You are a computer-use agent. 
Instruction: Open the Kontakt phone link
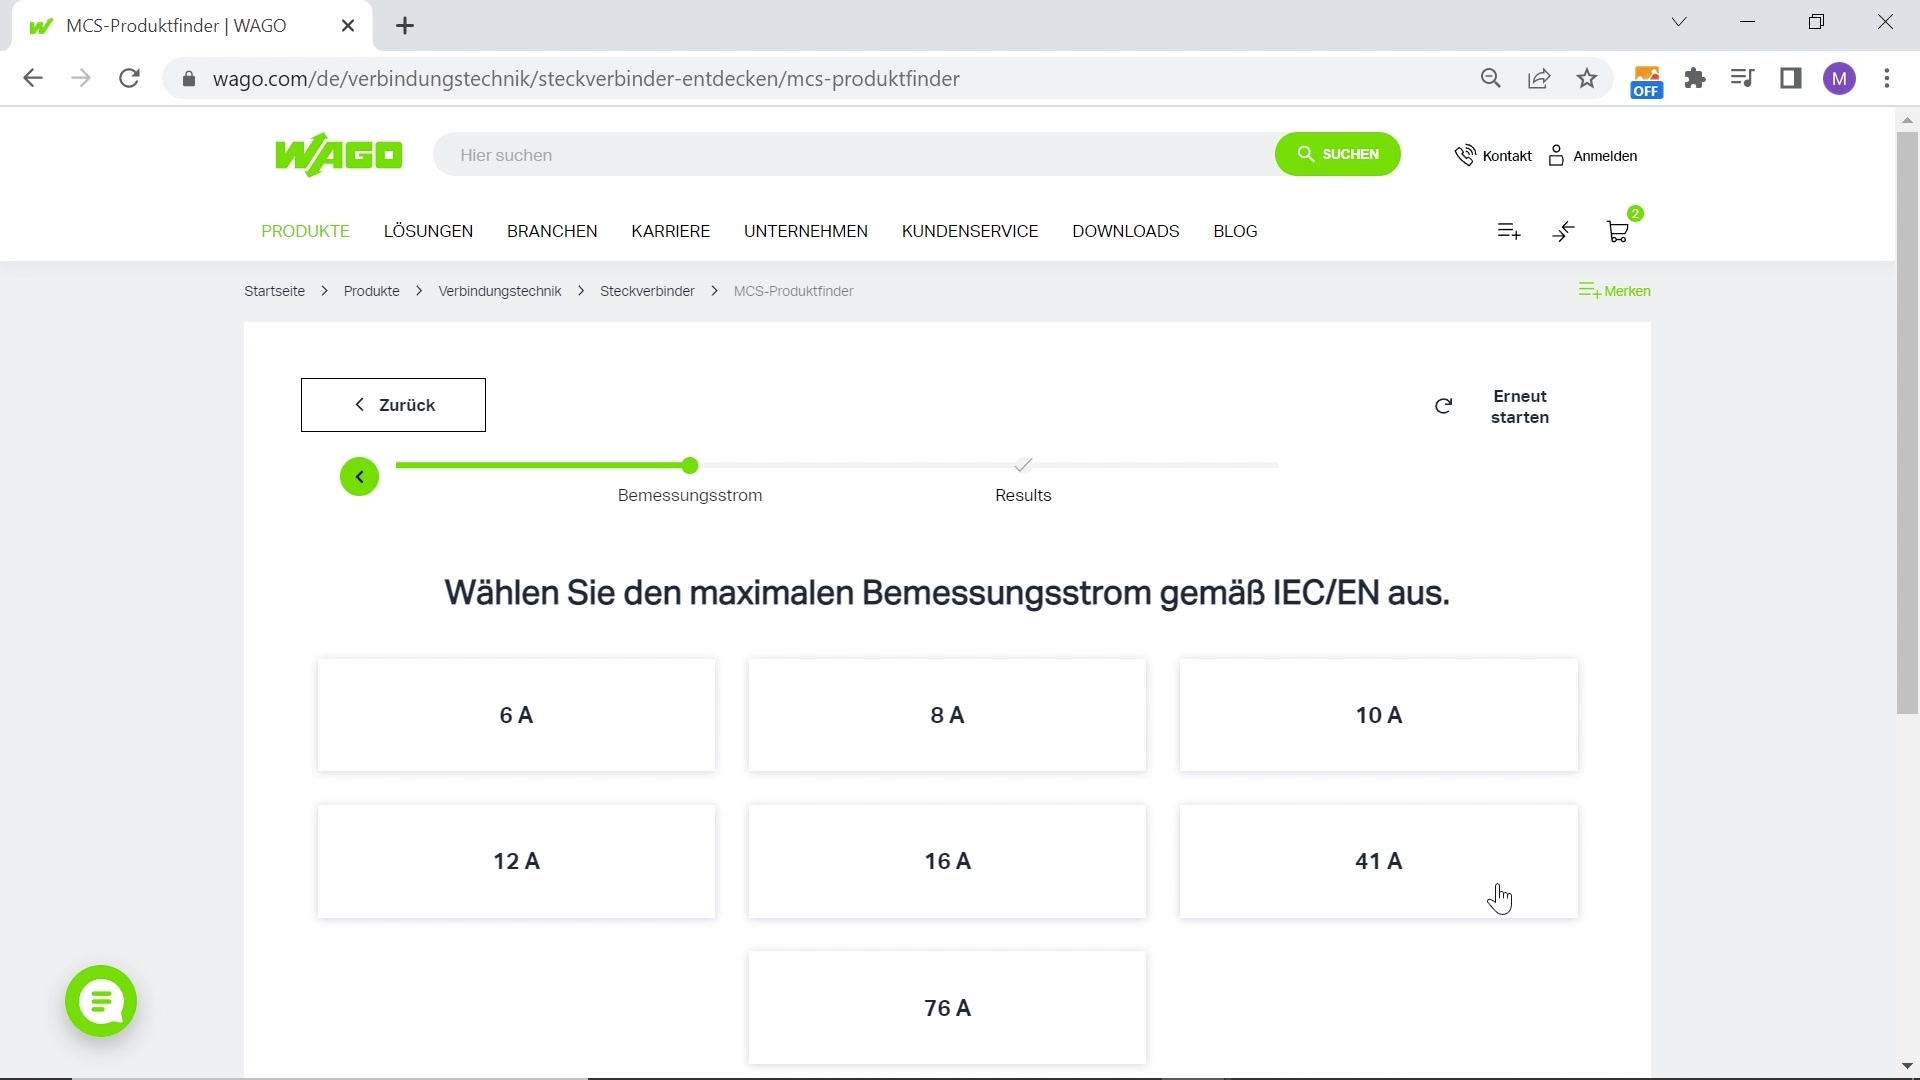pos(1492,155)
